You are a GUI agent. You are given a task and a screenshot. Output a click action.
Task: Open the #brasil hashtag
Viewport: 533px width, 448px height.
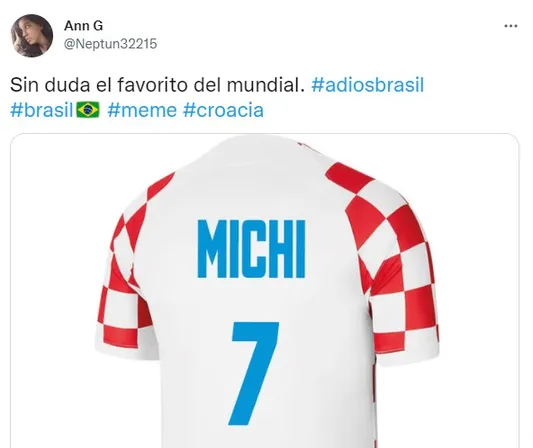42,110
